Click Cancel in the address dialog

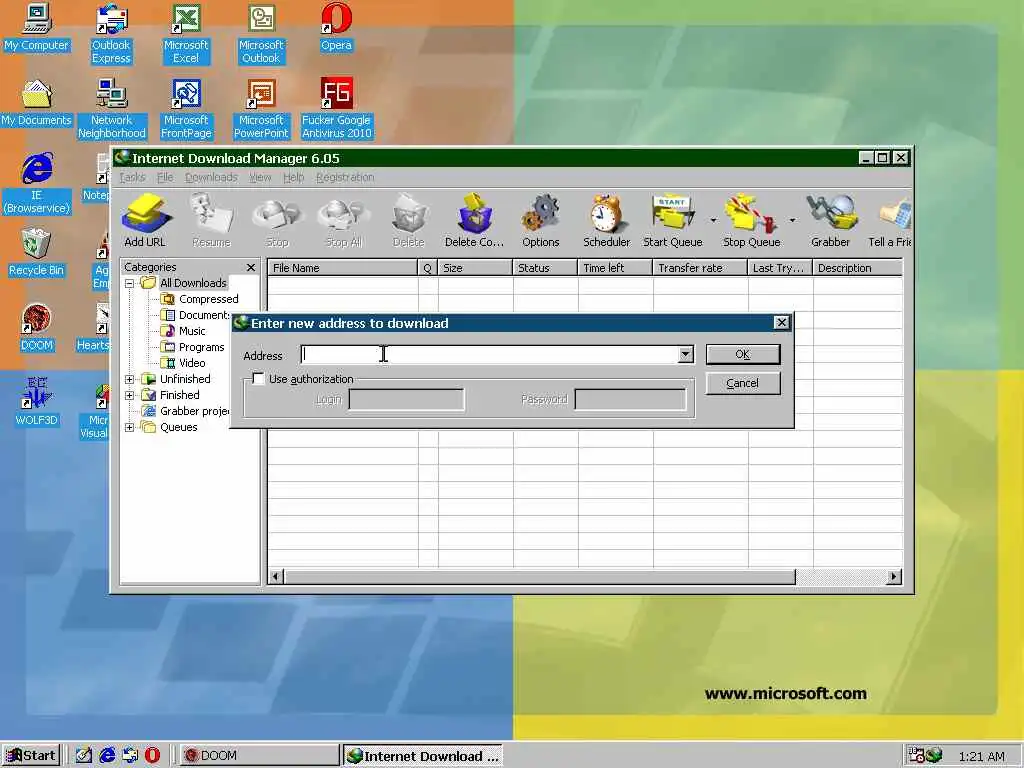(743, 383)
